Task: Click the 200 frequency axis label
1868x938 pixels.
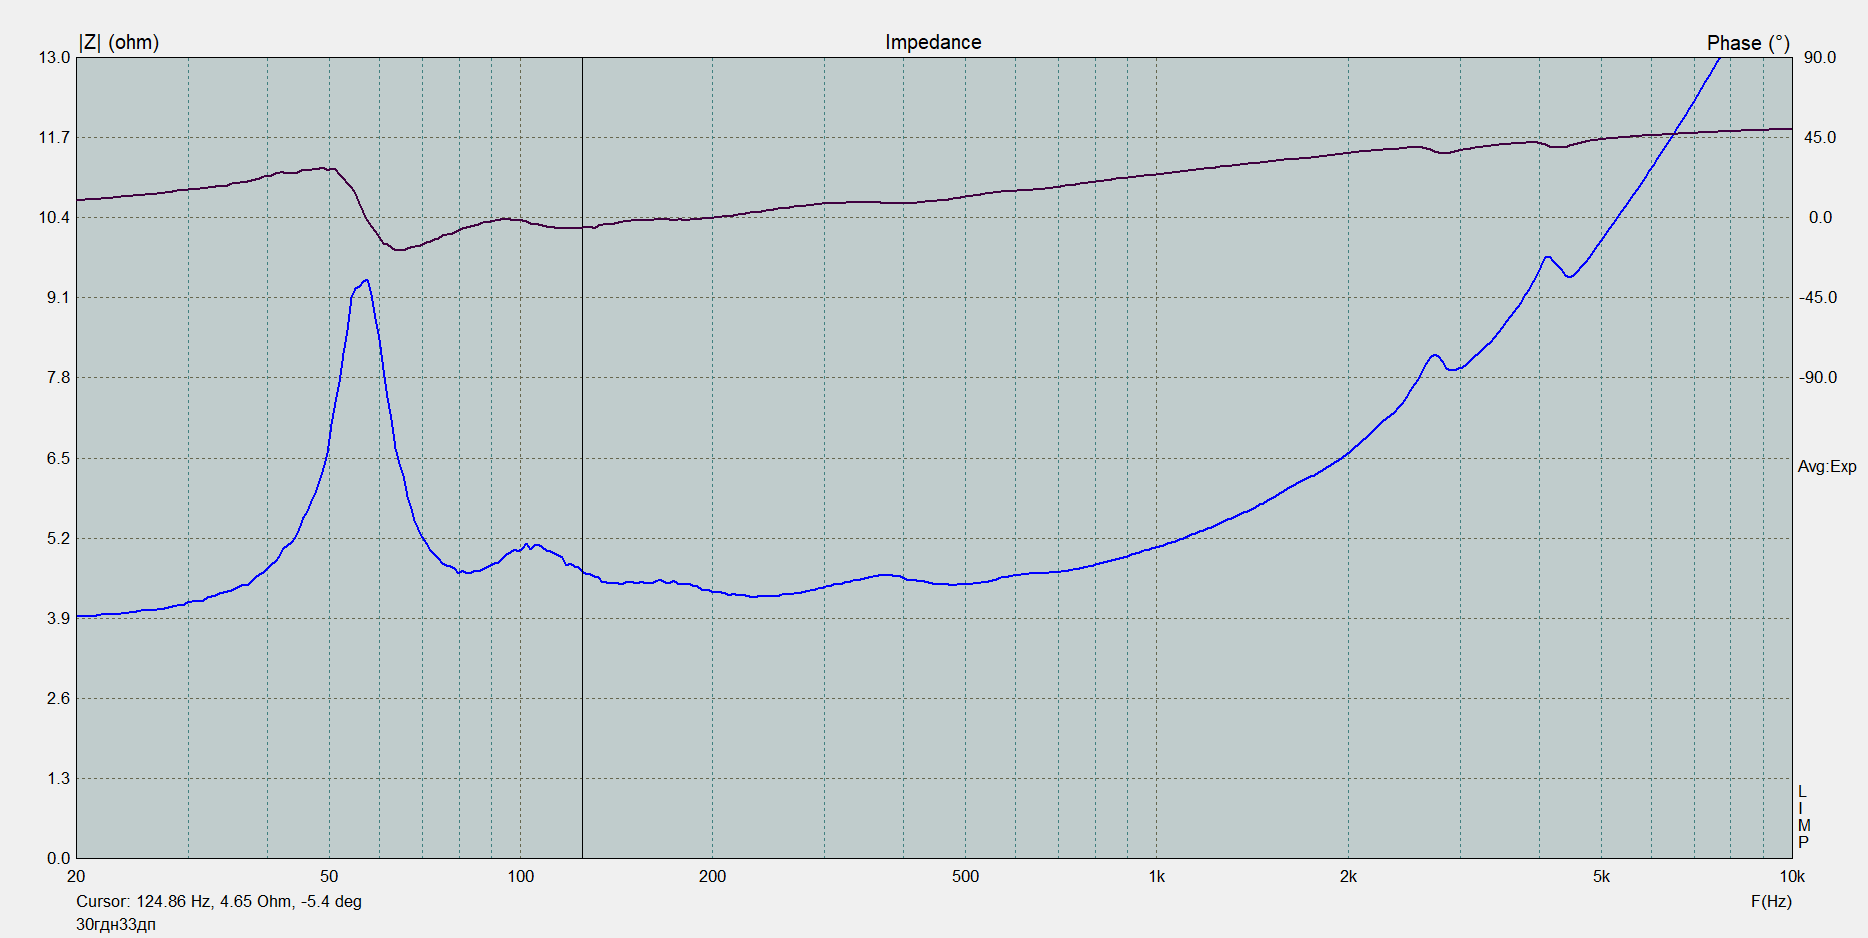Action: click(x=712, y=876)
